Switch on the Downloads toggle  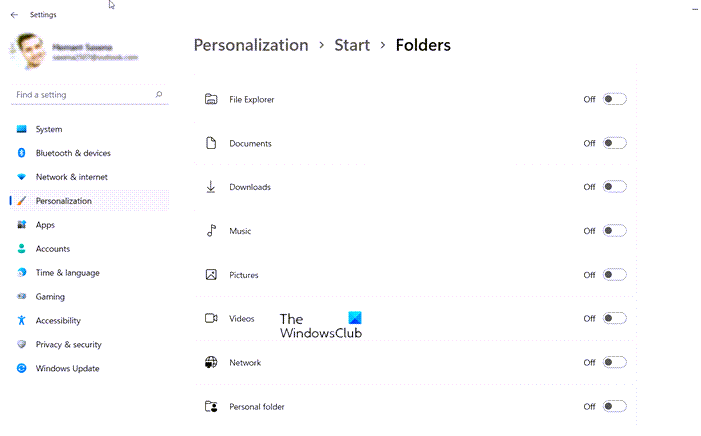coord(614,187)
